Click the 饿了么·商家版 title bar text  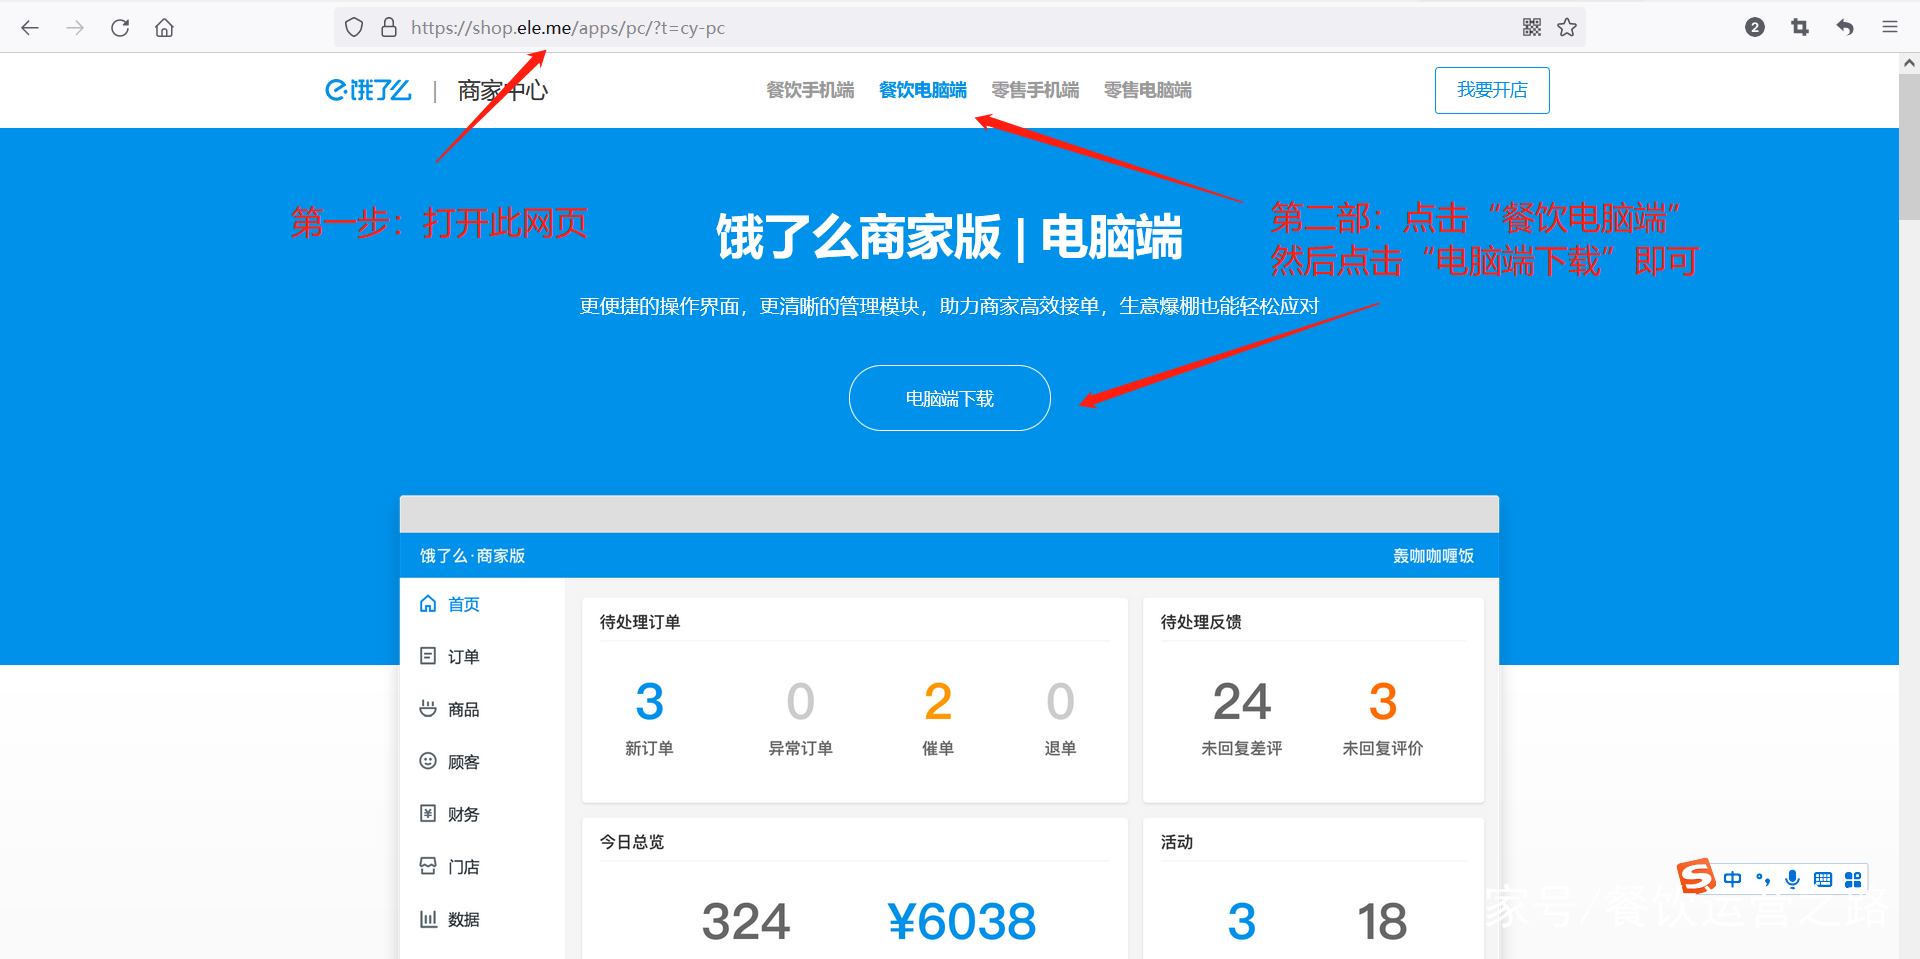point(472,556)
